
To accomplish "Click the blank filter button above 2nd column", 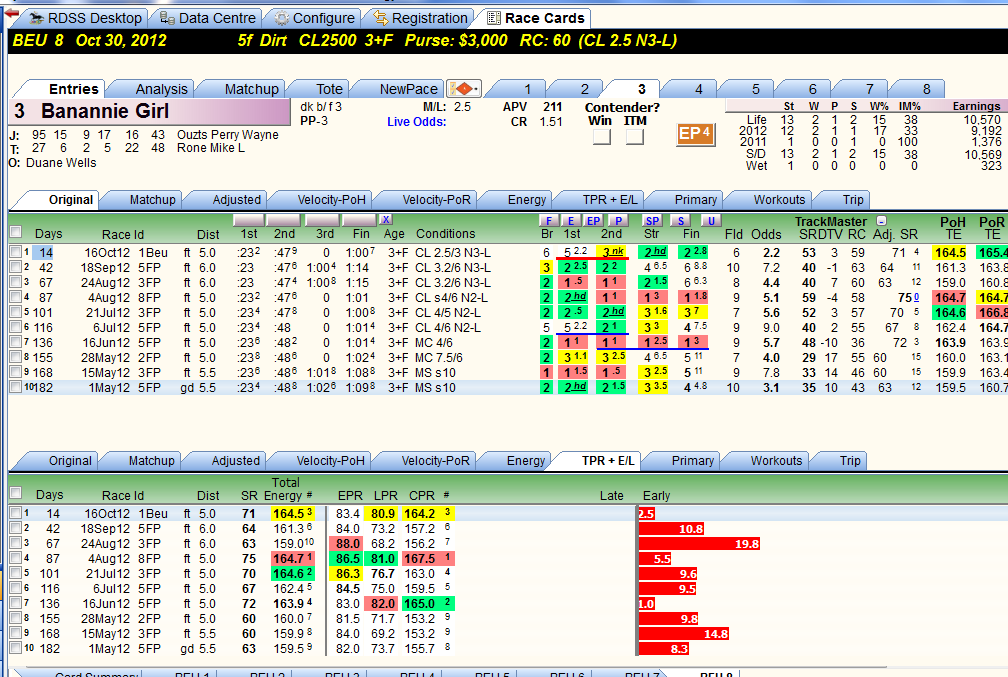I will pyautogui.click(x=284, y=220).
